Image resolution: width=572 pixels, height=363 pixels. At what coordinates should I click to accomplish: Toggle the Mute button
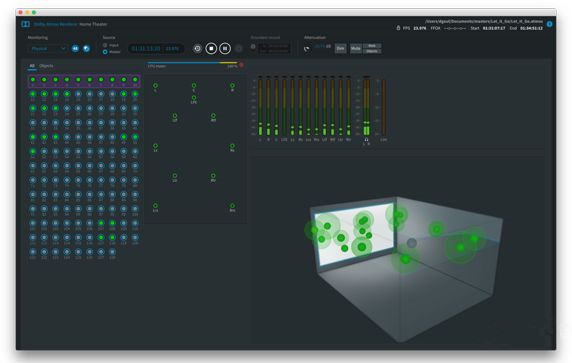(x=356, y=49)
